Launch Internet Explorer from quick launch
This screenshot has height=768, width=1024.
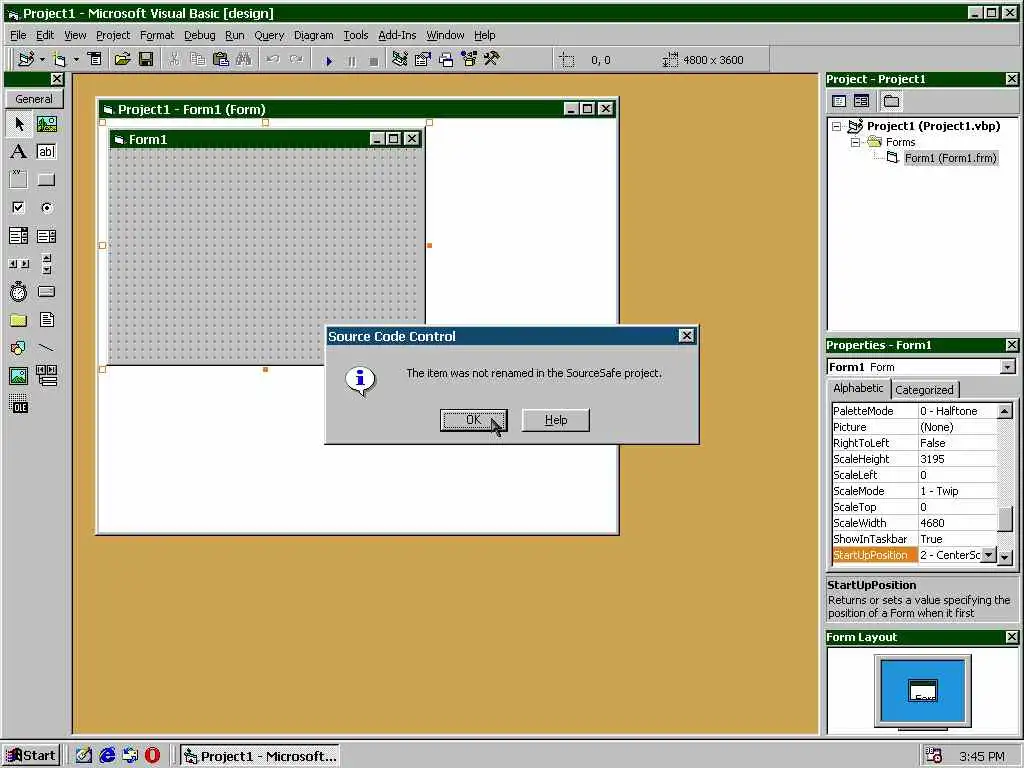[107, 756]
